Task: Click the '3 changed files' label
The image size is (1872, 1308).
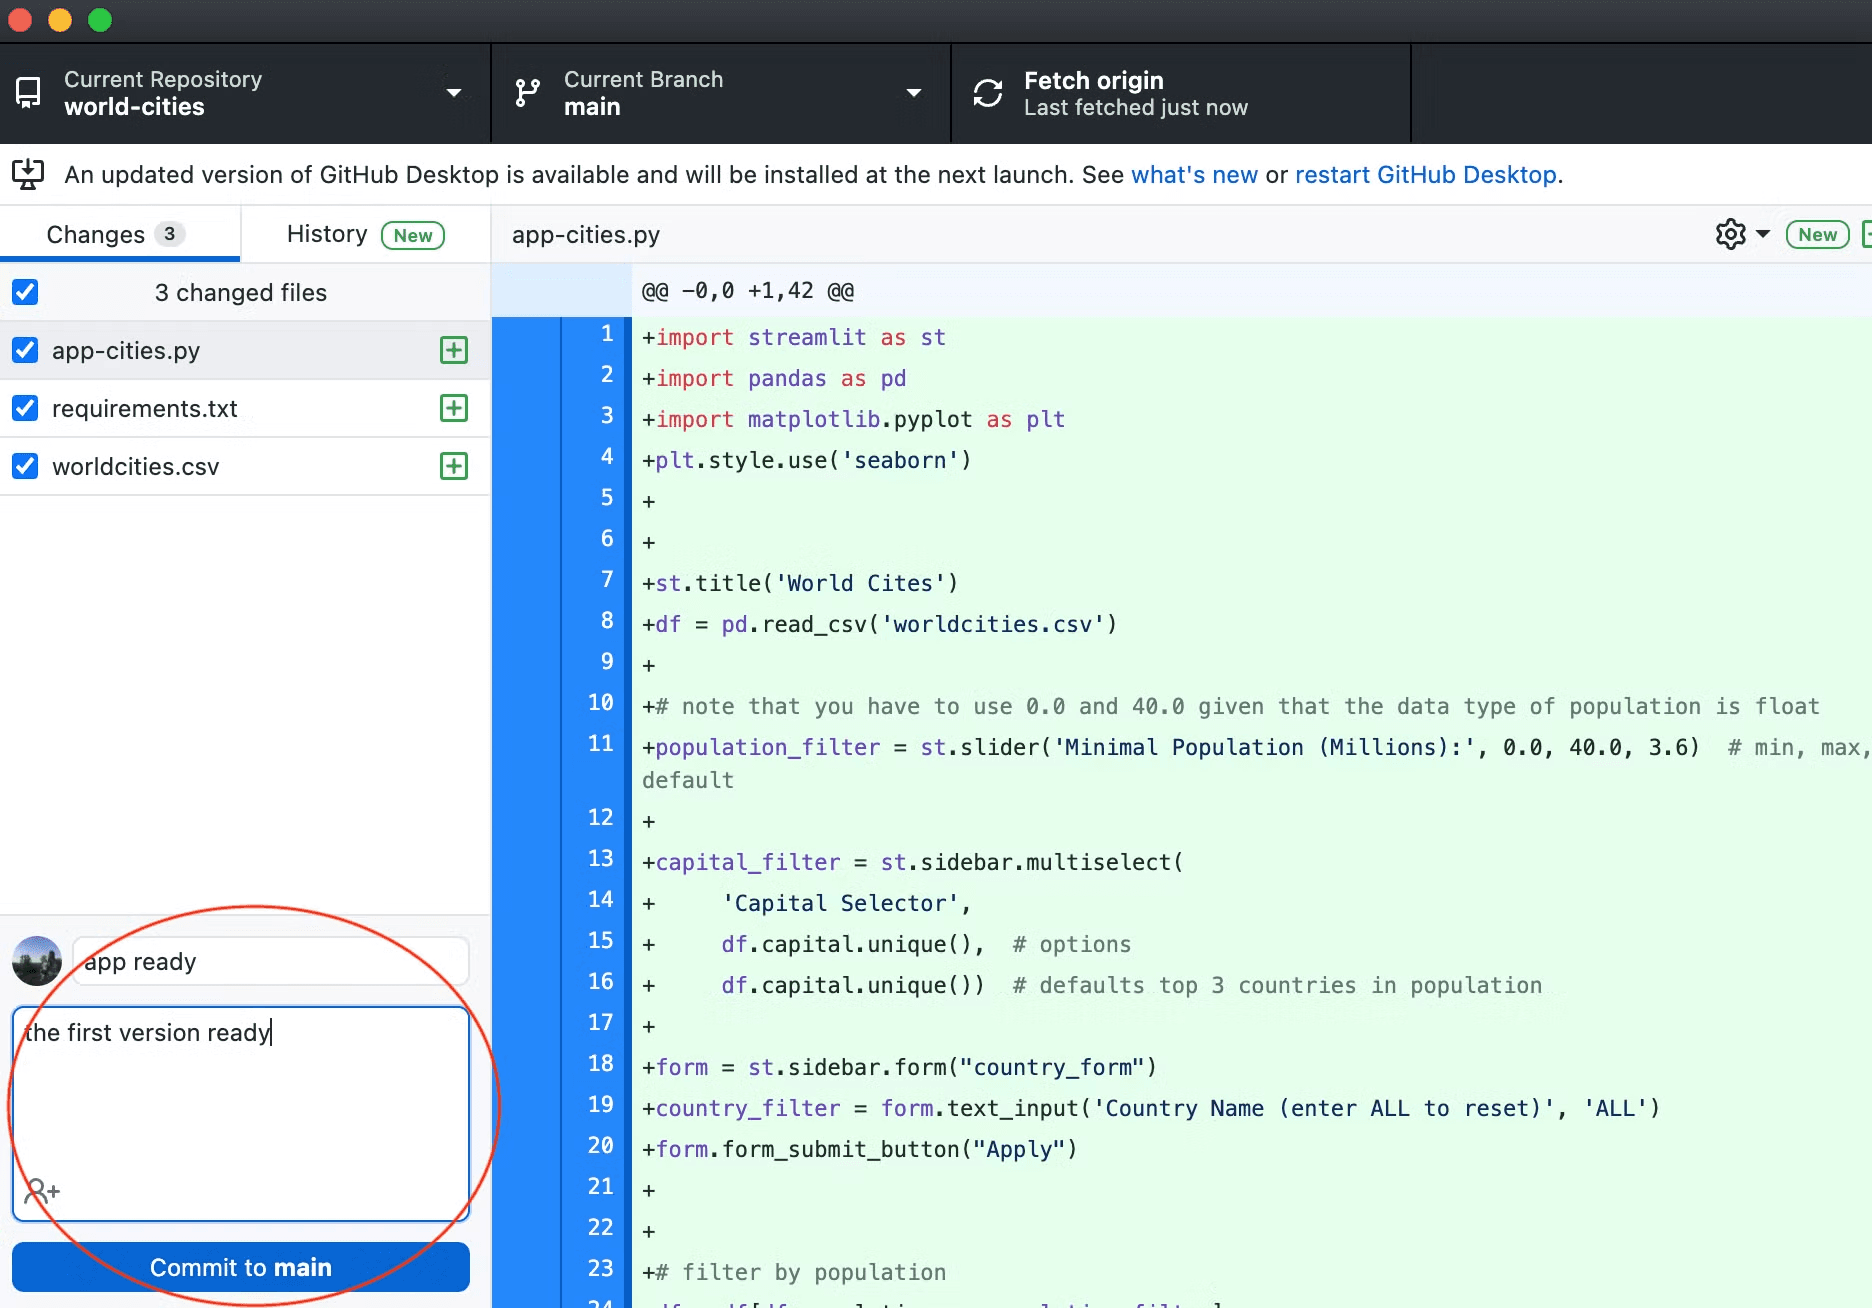Action: [241, 292]
